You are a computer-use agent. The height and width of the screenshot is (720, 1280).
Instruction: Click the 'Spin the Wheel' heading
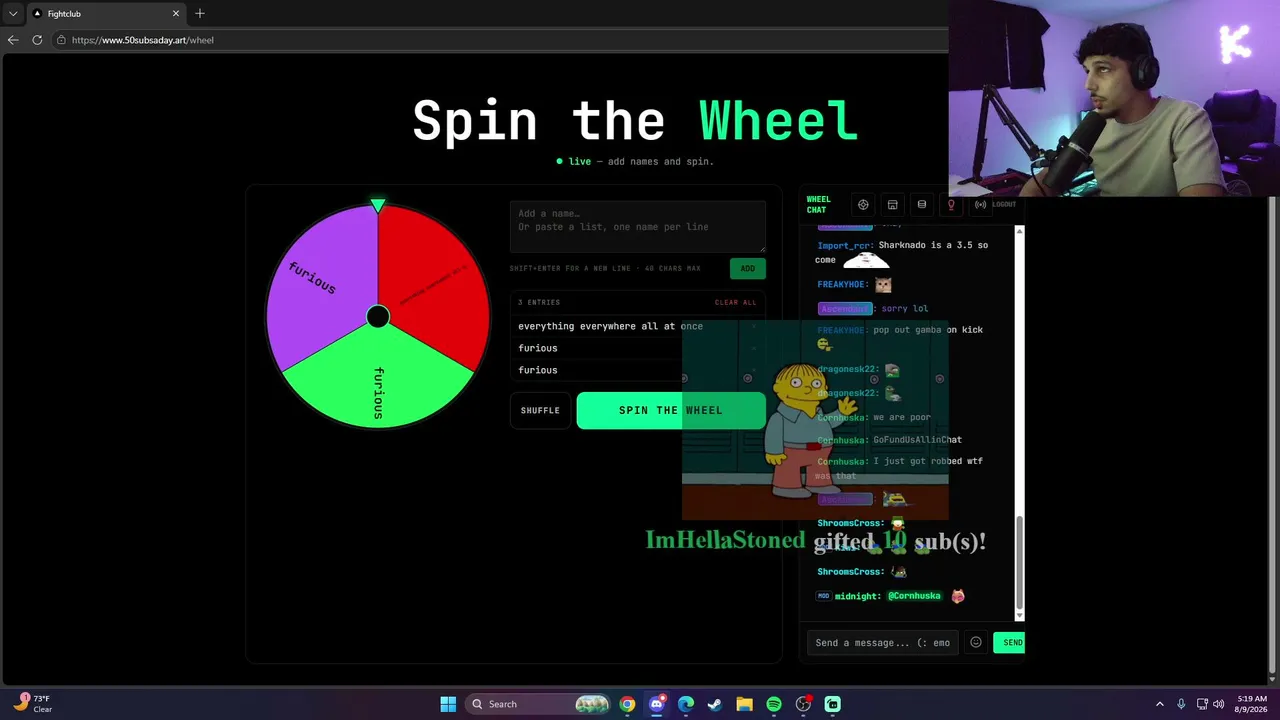636,121
